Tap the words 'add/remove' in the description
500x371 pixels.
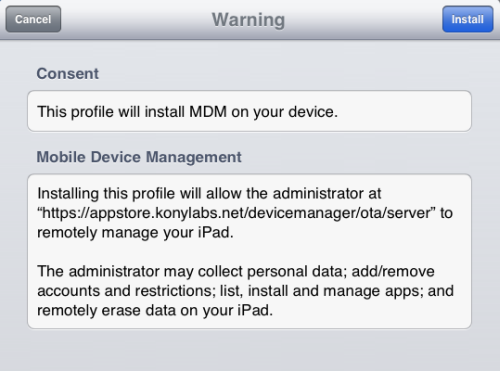click(x=393, y=271)
